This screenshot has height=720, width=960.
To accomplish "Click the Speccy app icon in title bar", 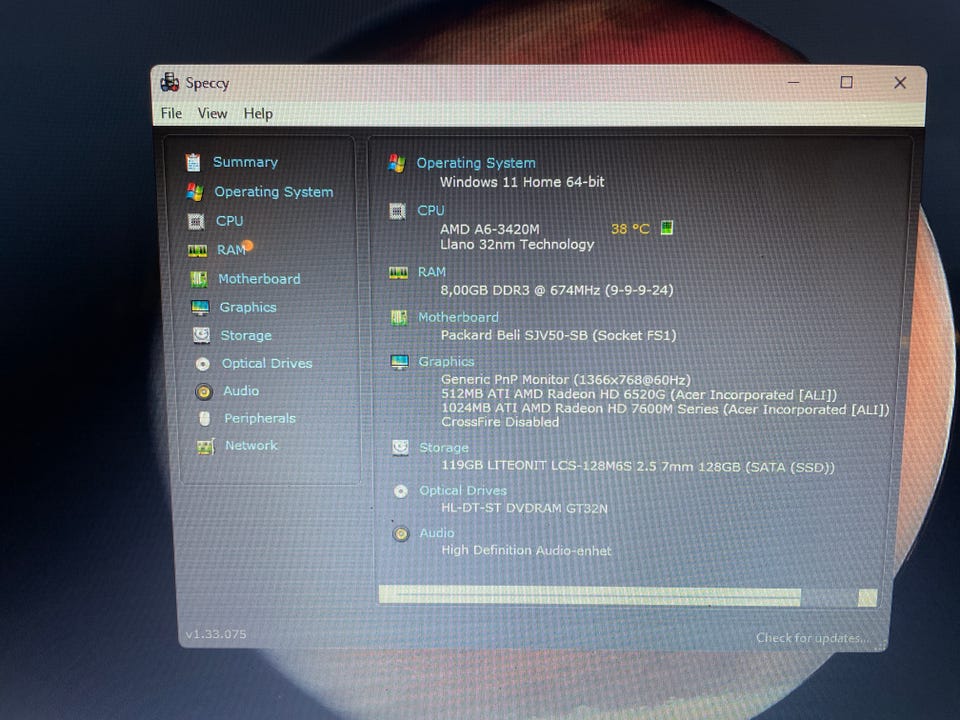I will 170,82.
